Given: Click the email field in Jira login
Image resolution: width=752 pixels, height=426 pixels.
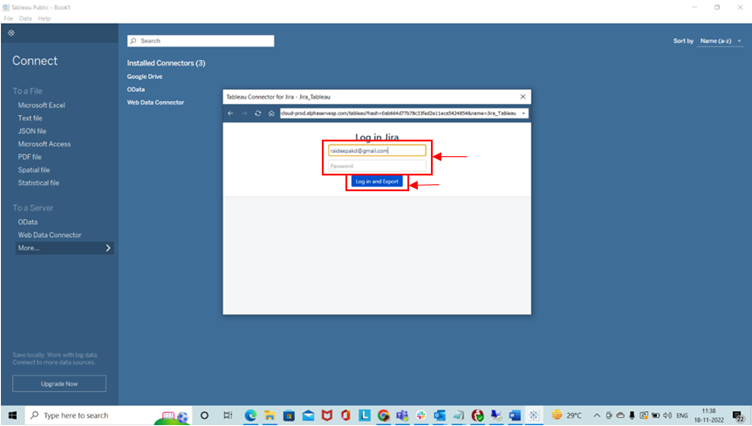Looking at the screenshot, I should pyautogui.click(x=377, y=151).
